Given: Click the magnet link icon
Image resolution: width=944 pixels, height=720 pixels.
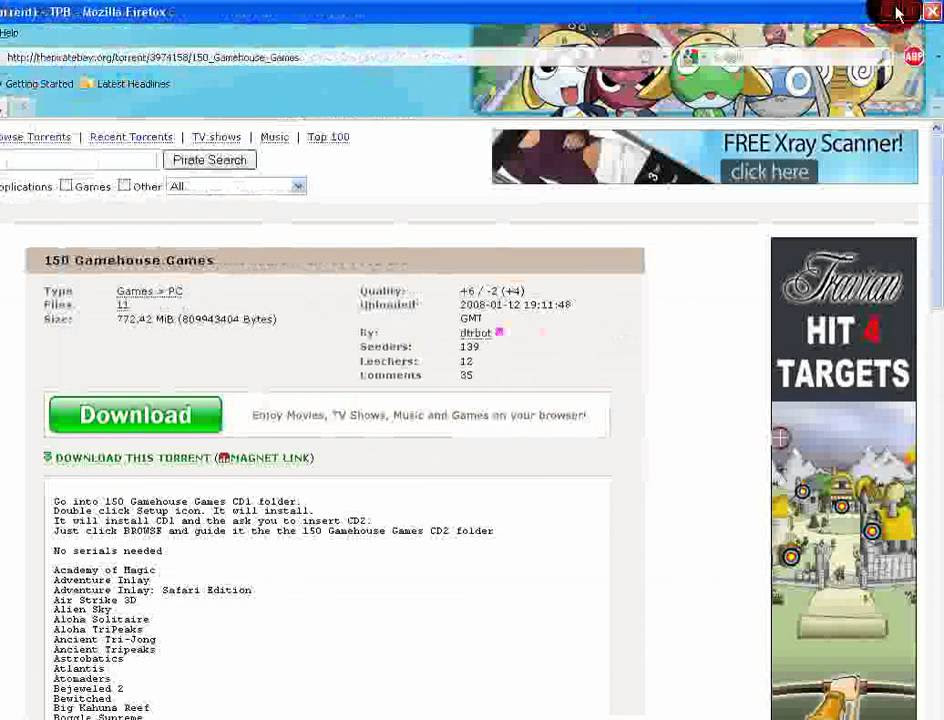Looking at the screenshot, I should tap(224, 458).
